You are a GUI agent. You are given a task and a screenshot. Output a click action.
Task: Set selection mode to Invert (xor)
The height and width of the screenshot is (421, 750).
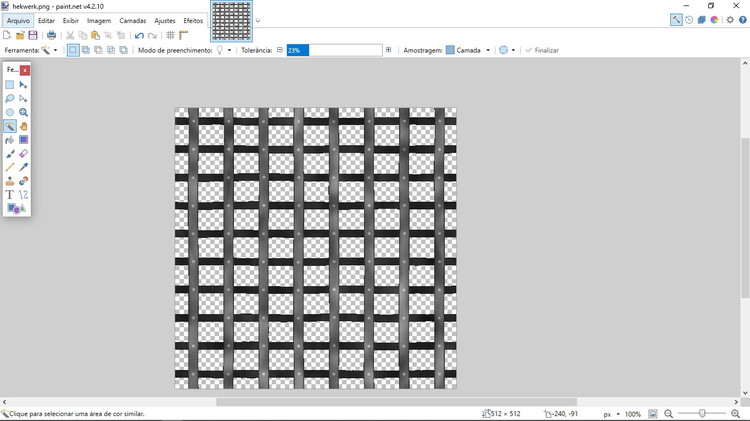pos(123,50)
